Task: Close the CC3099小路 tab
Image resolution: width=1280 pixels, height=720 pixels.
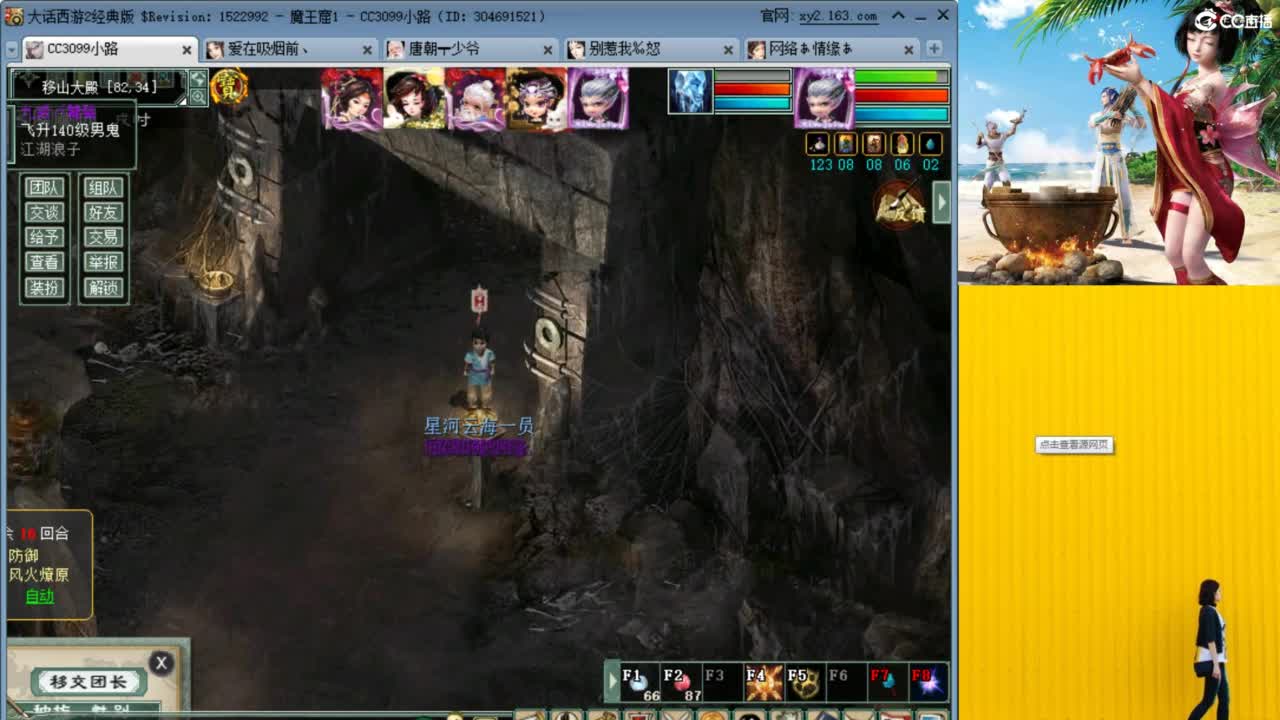Action: [187, 50]
